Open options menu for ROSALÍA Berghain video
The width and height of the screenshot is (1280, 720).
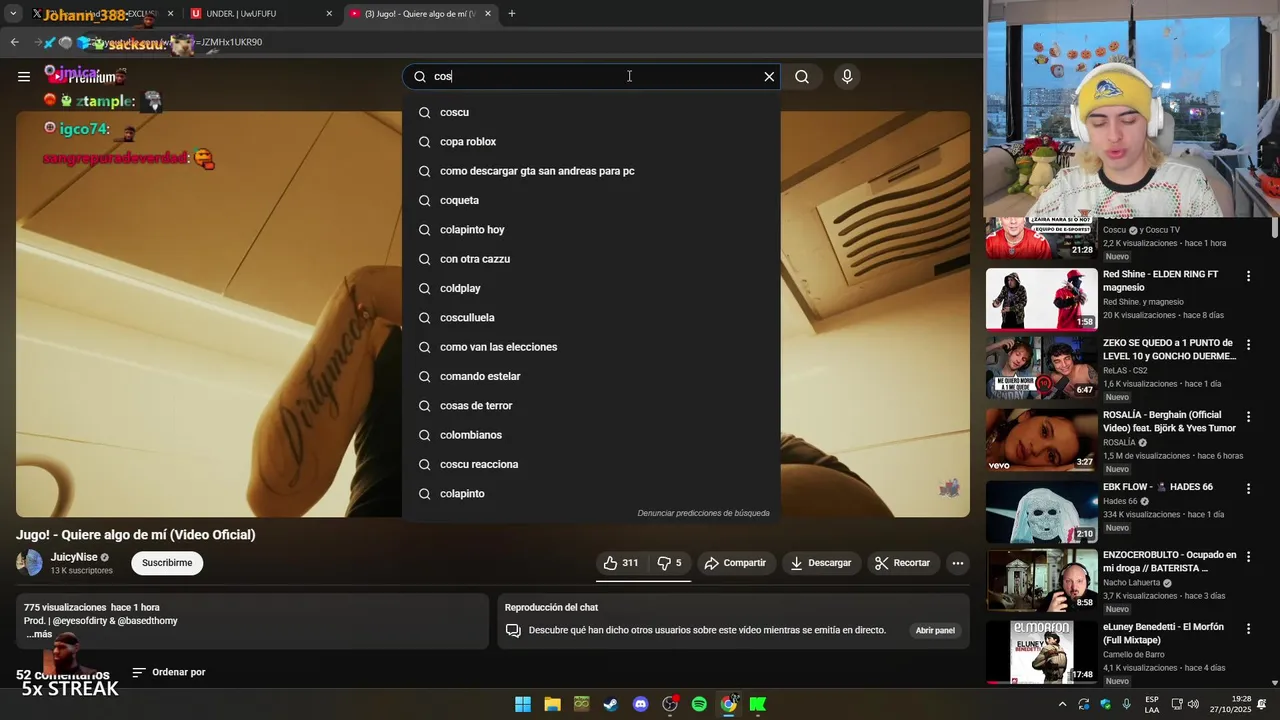point(1248,416)
